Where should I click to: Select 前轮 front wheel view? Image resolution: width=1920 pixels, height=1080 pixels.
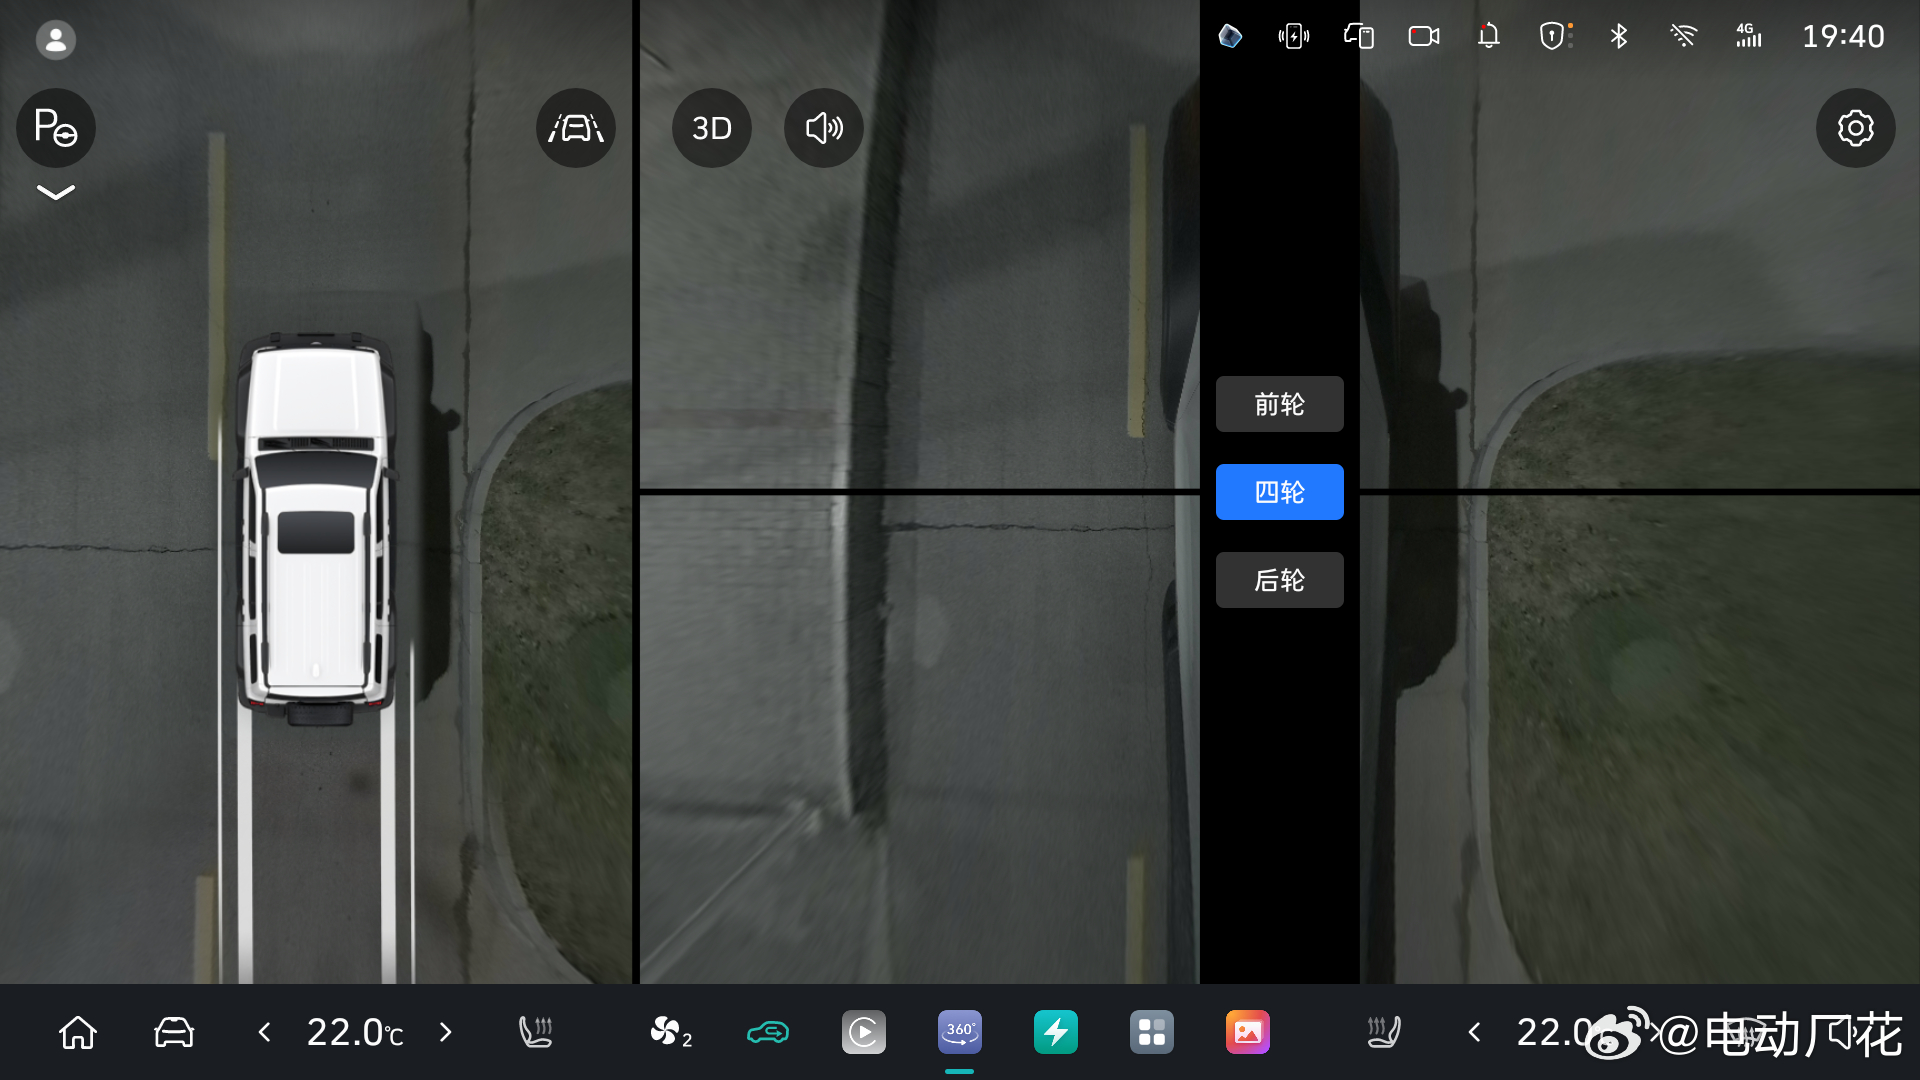coord(1279,404)
